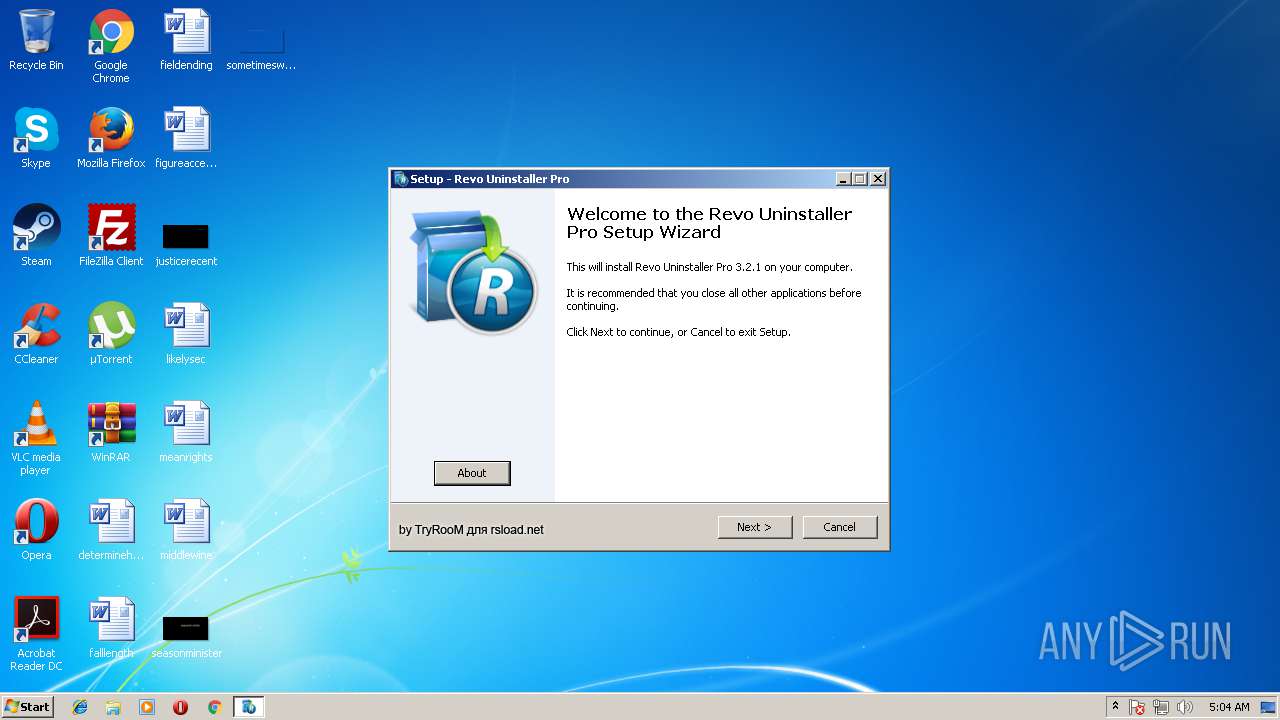This screenshot has height=720, width=1280.
Task: Click the Revo Uninstaller logo image
Action: point(472,273)
